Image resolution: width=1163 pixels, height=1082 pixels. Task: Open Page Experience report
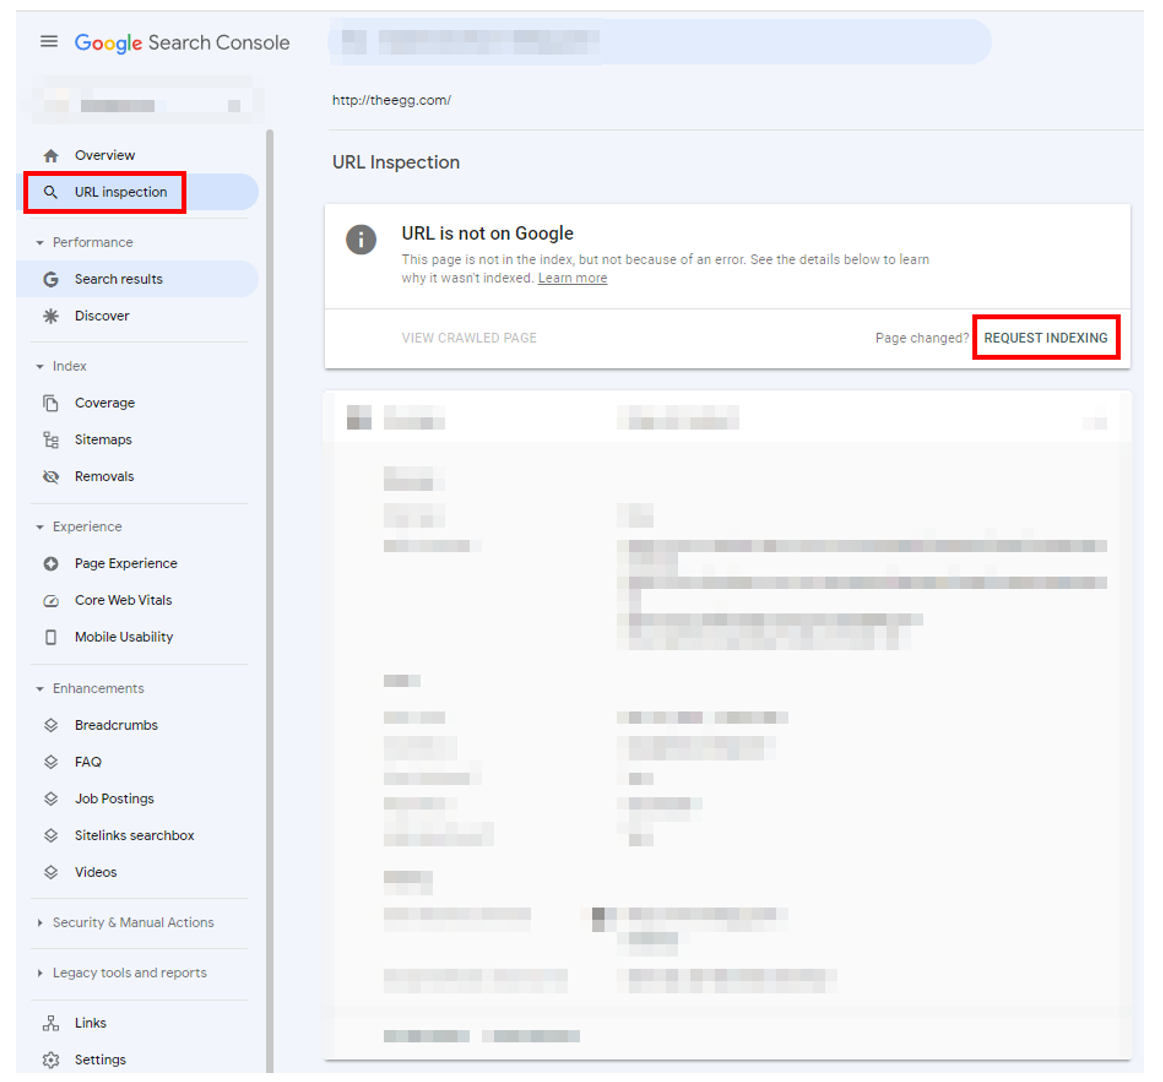point(137,564)
